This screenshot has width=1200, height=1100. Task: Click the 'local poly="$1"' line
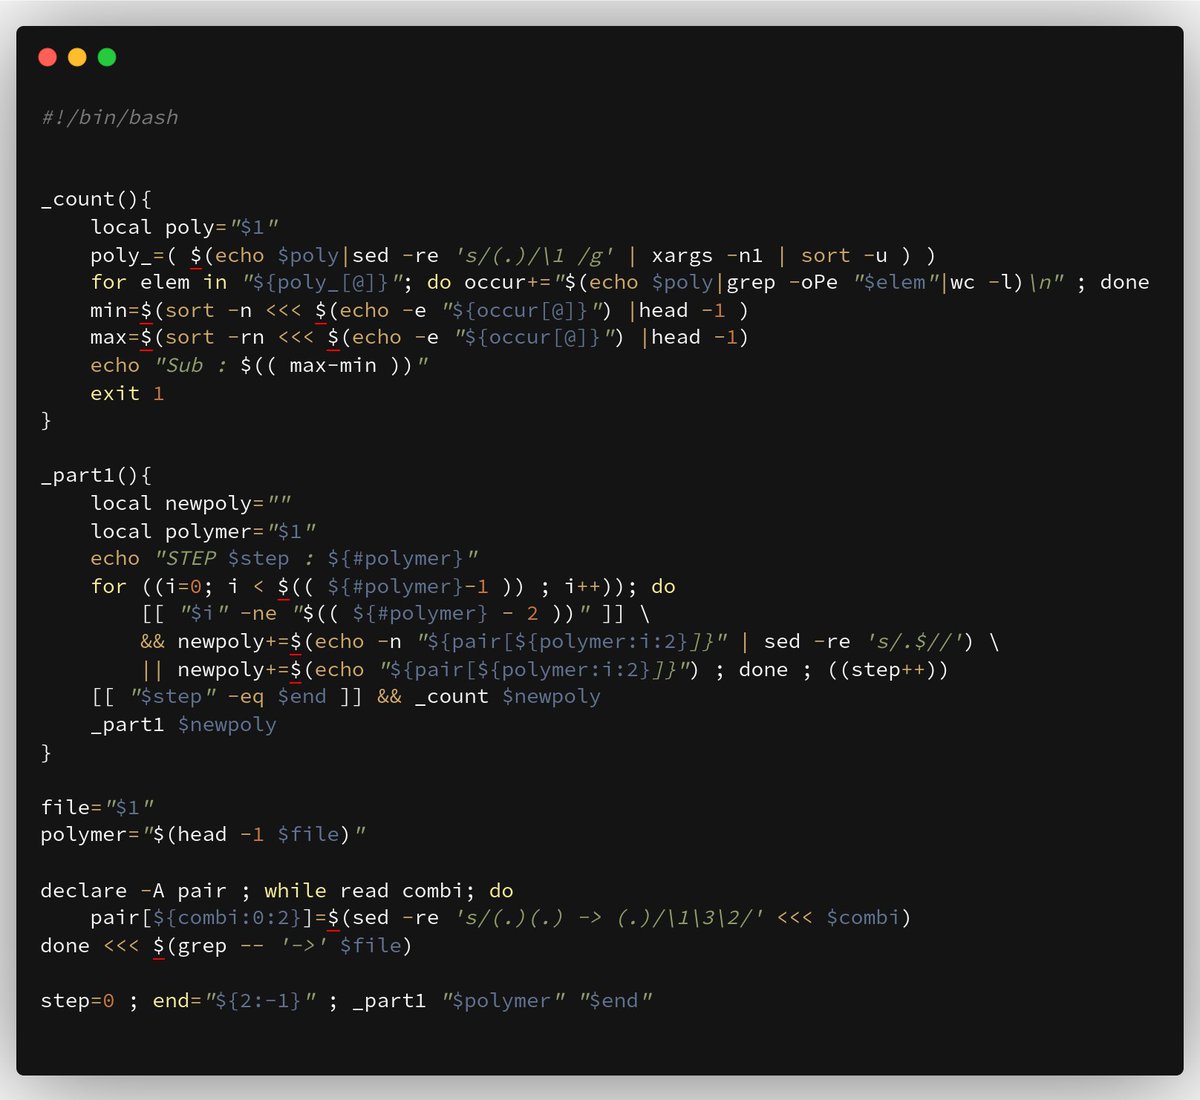(185, 227)
